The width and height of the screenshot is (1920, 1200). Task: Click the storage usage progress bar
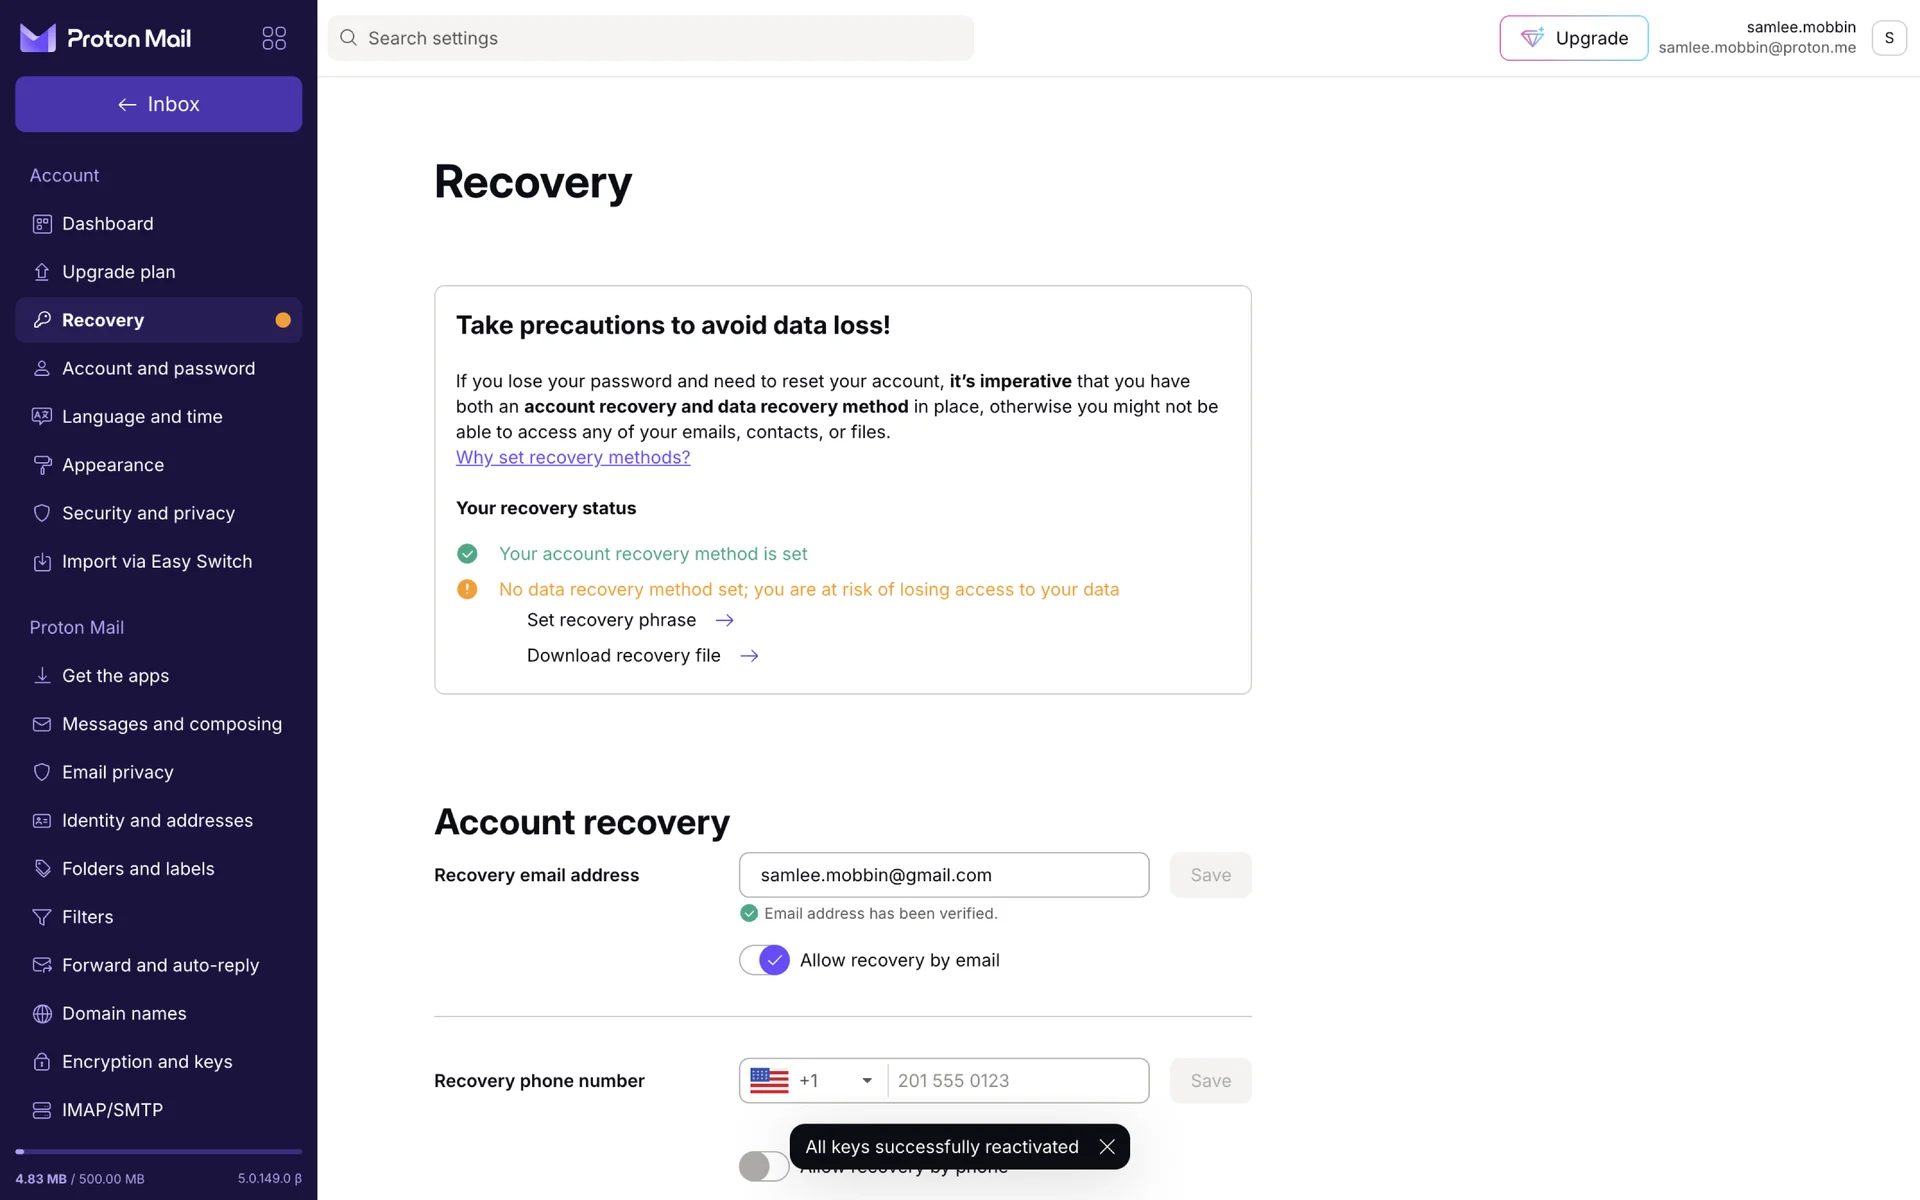point(158,1152)
